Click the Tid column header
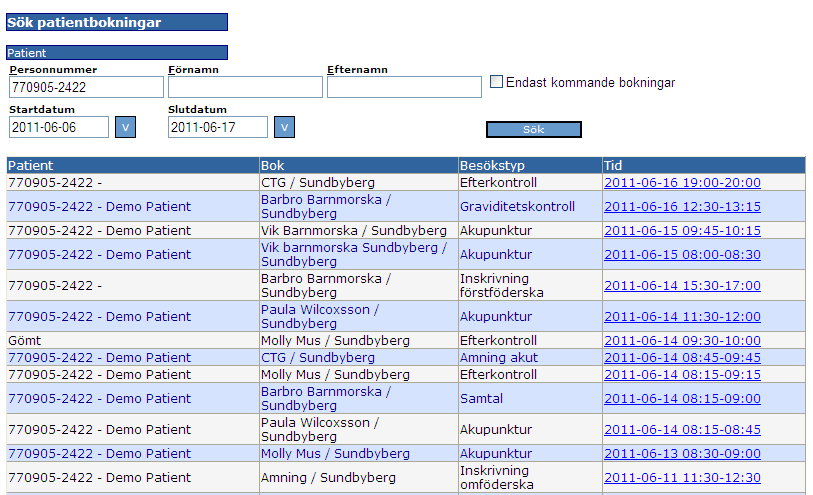This screenshot has height=495, width=813. click(704, 165)
